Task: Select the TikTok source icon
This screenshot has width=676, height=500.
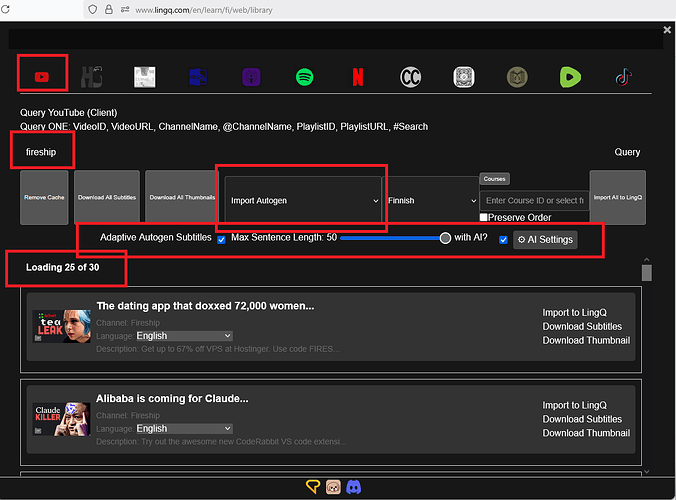Action: pyautogui.click(x=624, y=77)
